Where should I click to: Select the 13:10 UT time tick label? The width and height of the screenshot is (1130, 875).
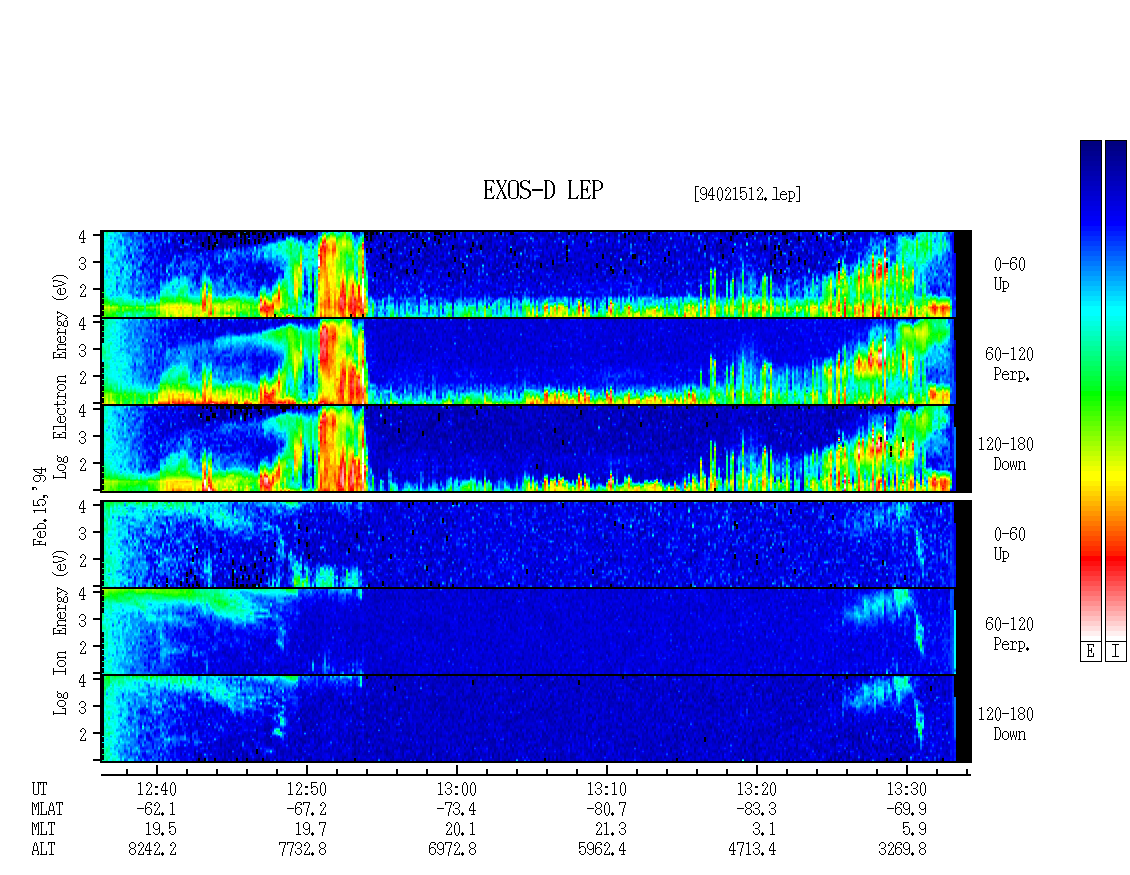point(606,789)
